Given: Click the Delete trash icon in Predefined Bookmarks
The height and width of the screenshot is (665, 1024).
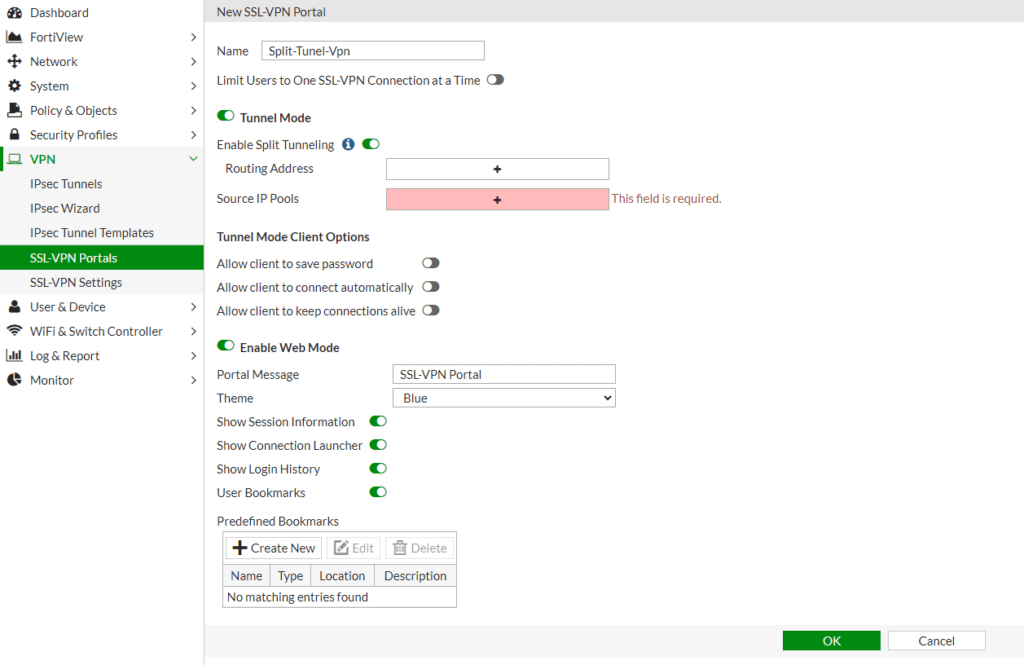Looking at the screenshot, I should point(419,547).
